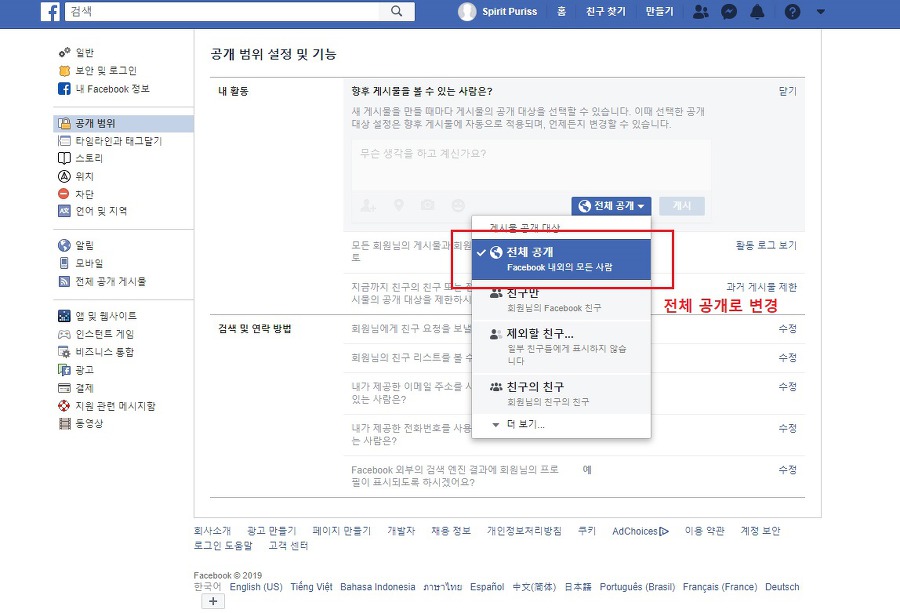Click 수정 for phone number lookup
The image size is (900, 613).
788,428
